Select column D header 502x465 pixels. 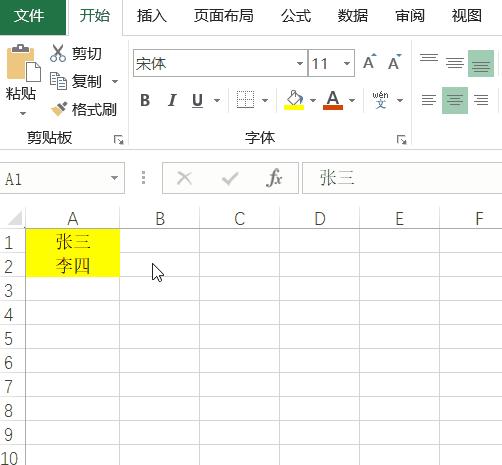pos(320,218)
